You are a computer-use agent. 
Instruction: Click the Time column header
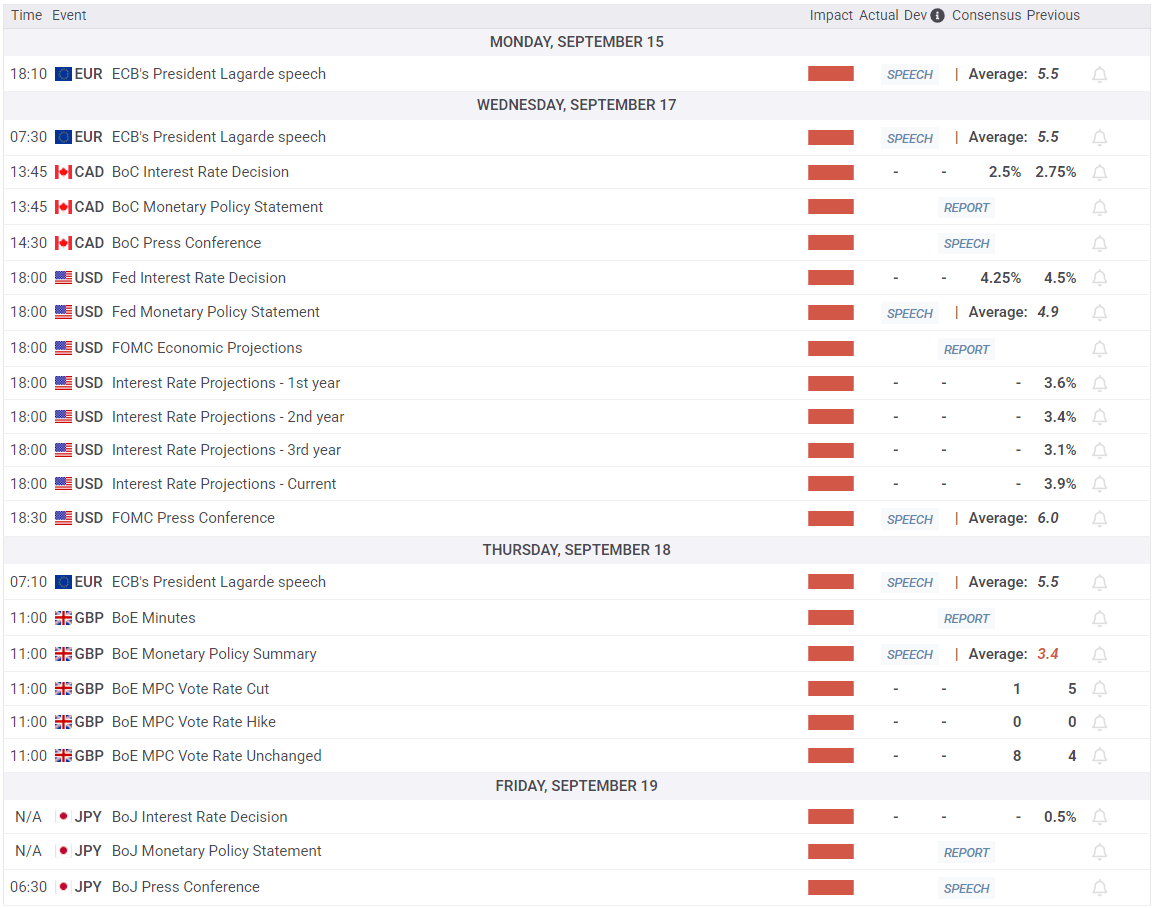coord(26,15)
